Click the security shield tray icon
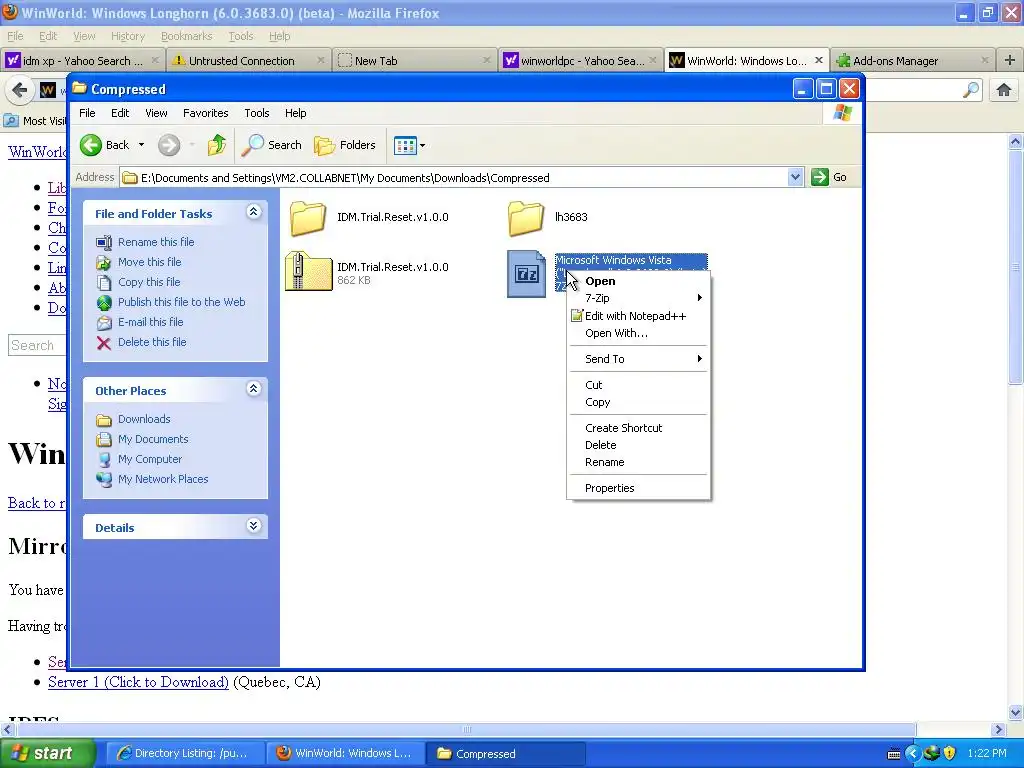 (x=950, y=754)
